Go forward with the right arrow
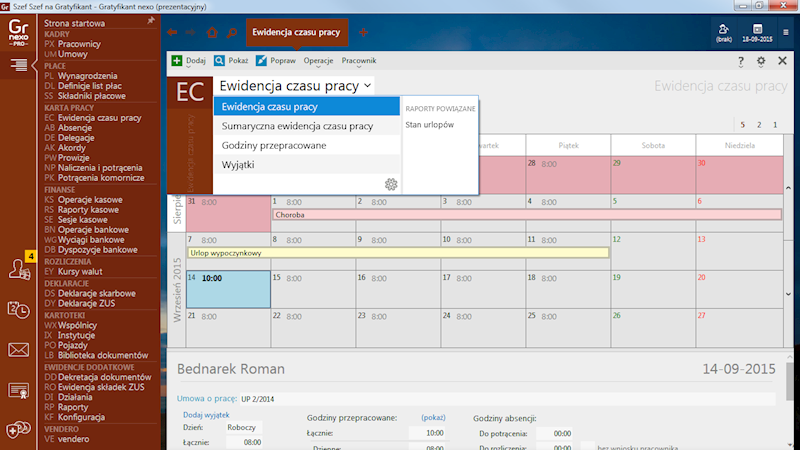The image size is (800, 450). point(190,32)
